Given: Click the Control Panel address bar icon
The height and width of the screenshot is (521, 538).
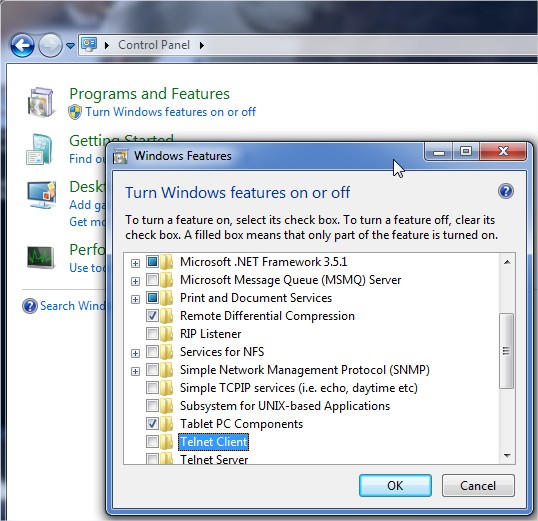Looking at the screenshot, I should (x=89, y=45).
